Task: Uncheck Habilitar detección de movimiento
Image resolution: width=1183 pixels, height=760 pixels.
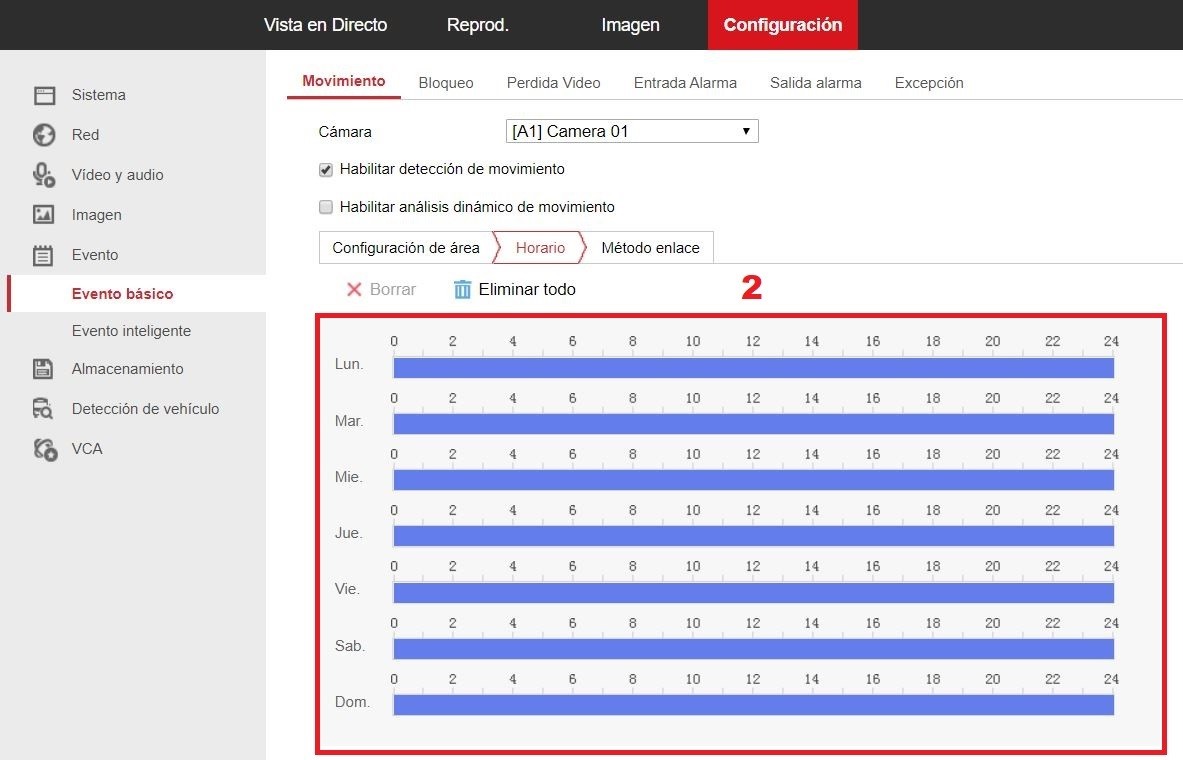Action: pyautogui.click(x=326, y=170)
